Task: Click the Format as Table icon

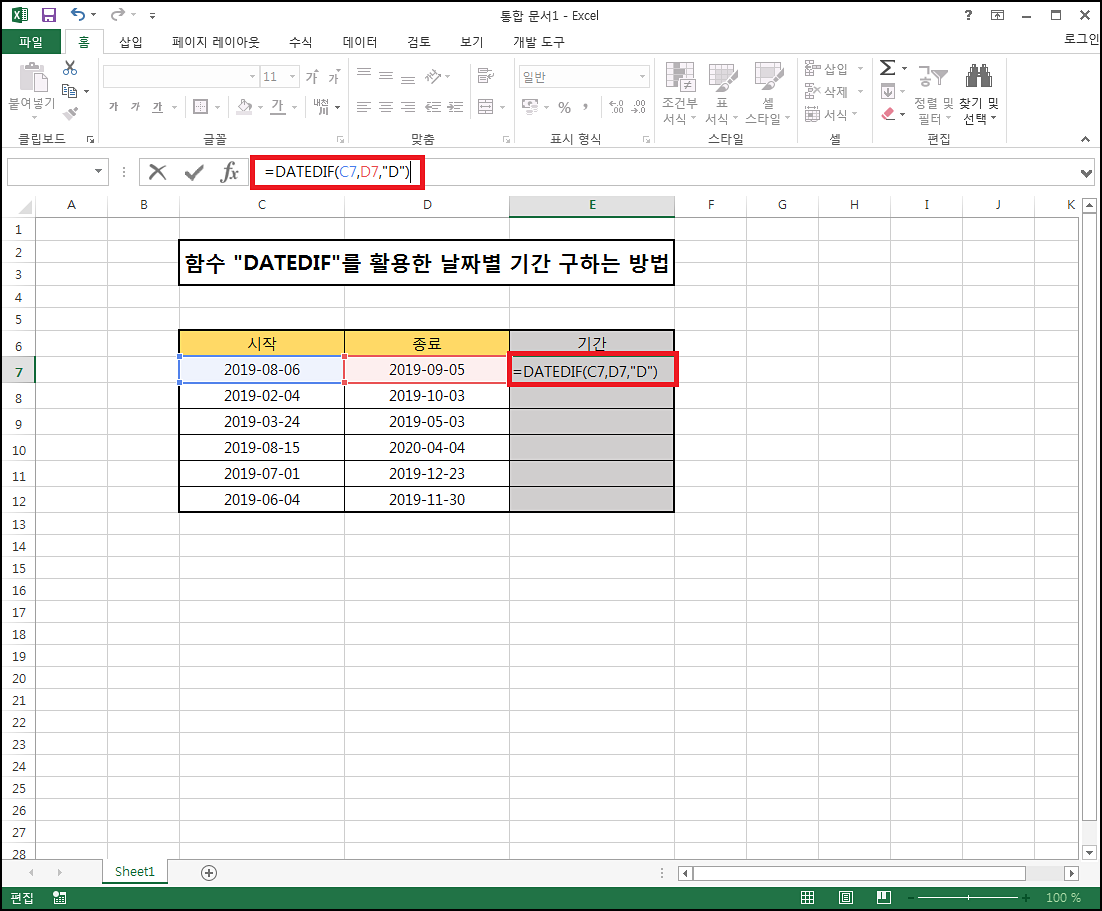Action: (x=722, y=77)
